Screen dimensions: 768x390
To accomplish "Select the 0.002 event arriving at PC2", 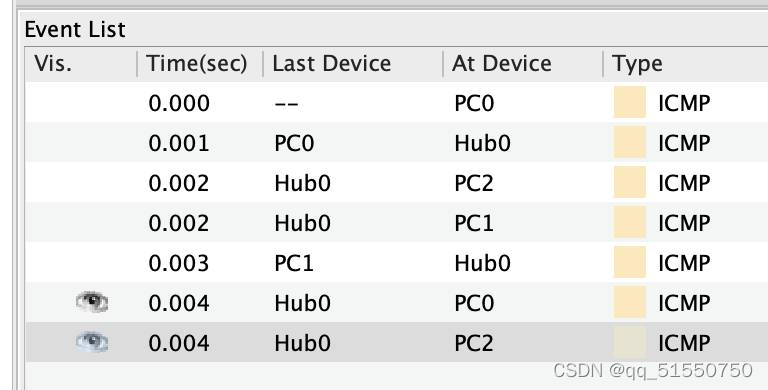I will pos(397,182).
